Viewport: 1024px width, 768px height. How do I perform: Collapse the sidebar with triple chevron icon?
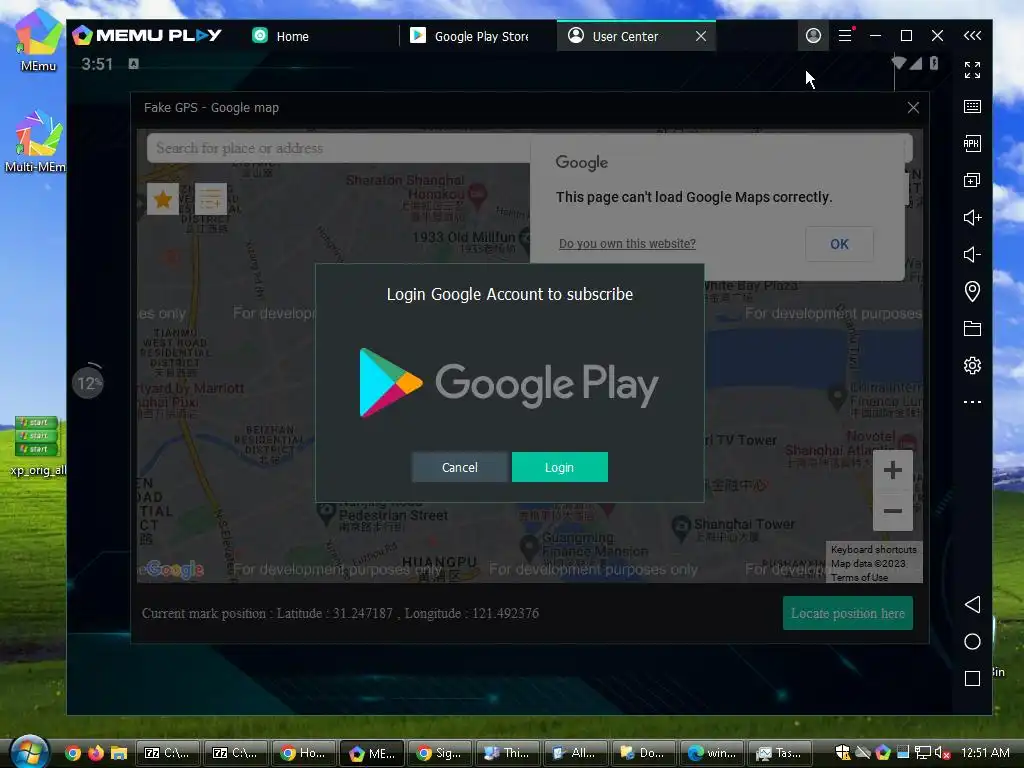972,35
